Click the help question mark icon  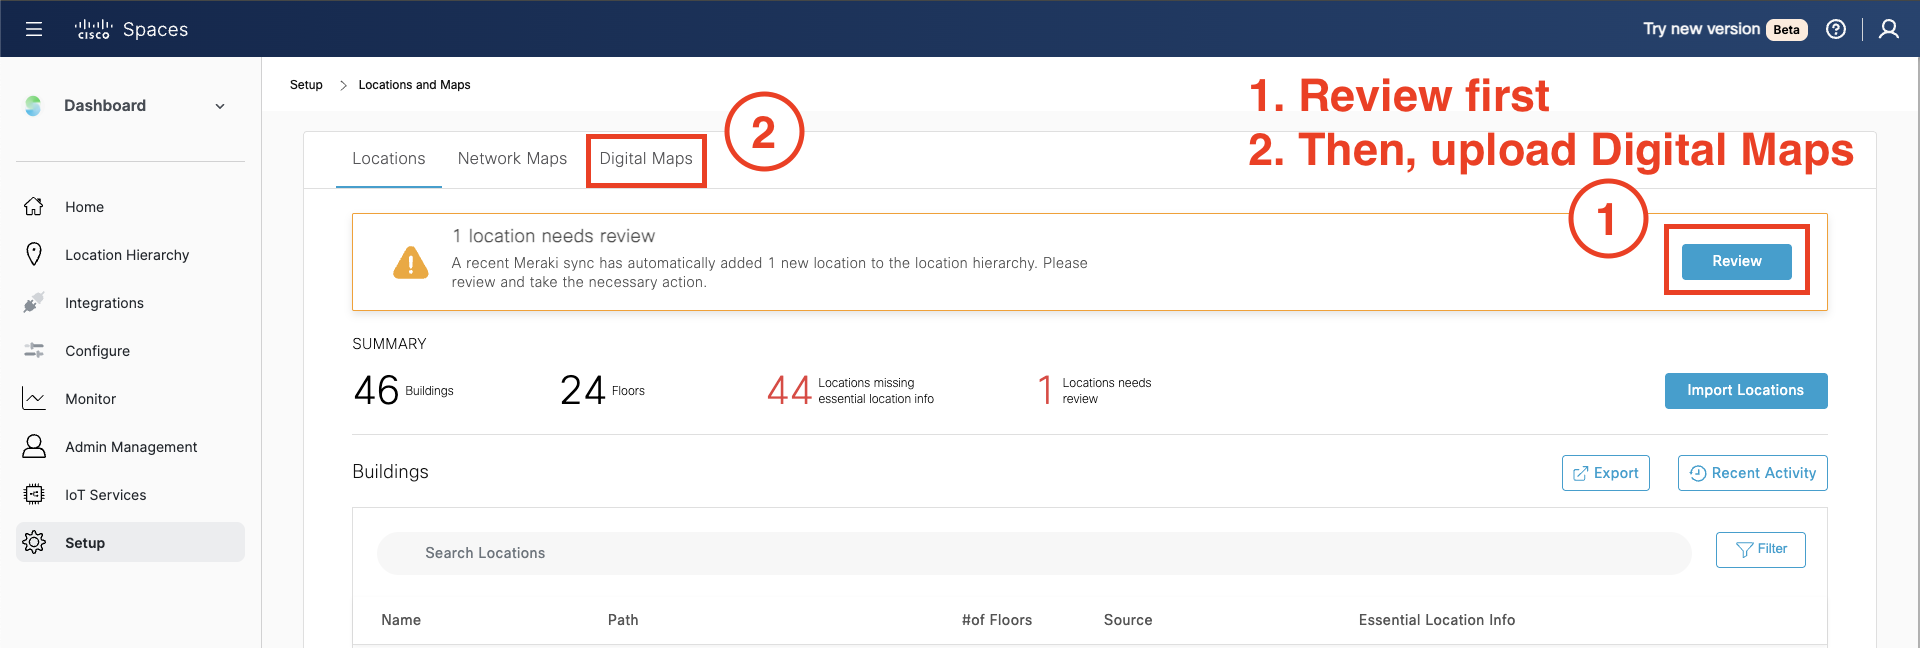pyautogui.click(x=1836, y=29)
